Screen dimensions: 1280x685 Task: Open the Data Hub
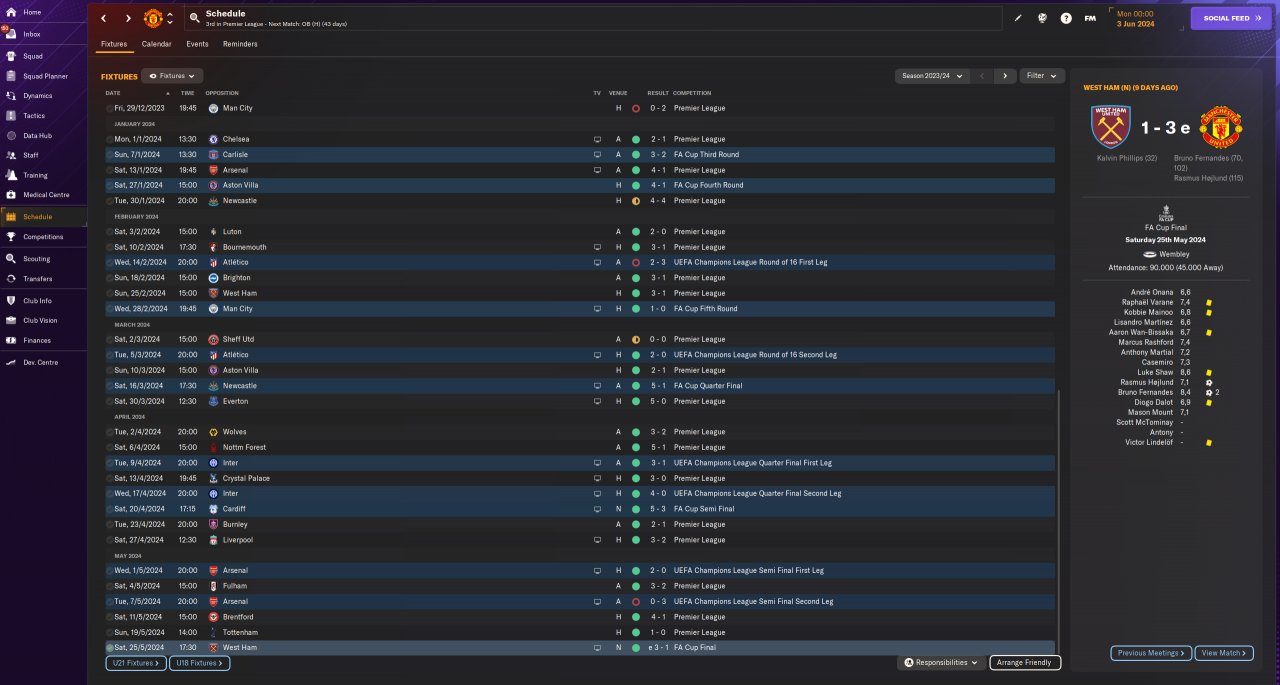[x=37, y=135]
